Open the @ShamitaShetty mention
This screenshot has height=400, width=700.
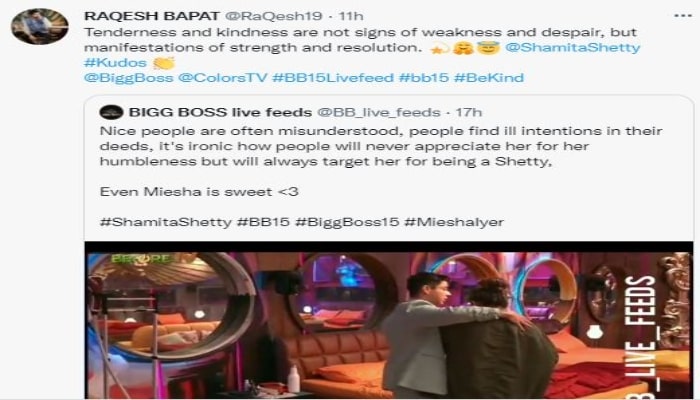tap(573, 47)
